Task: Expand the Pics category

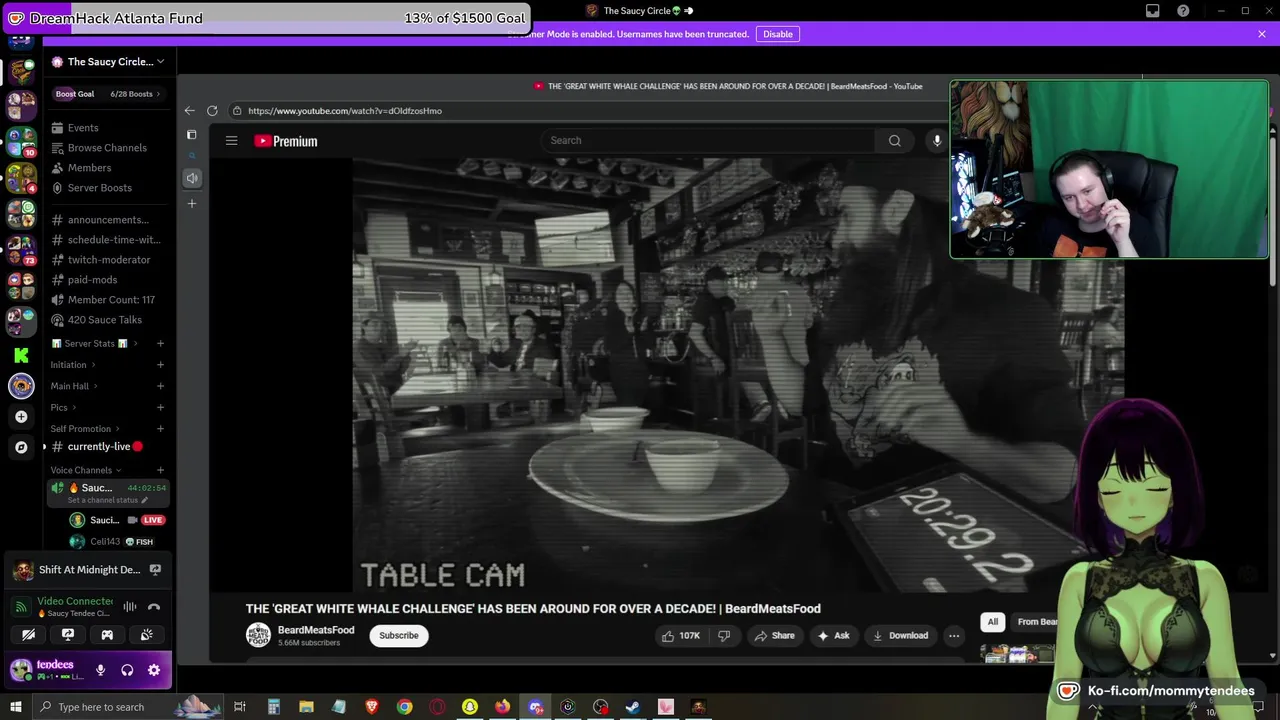Action: click(64, 408)
